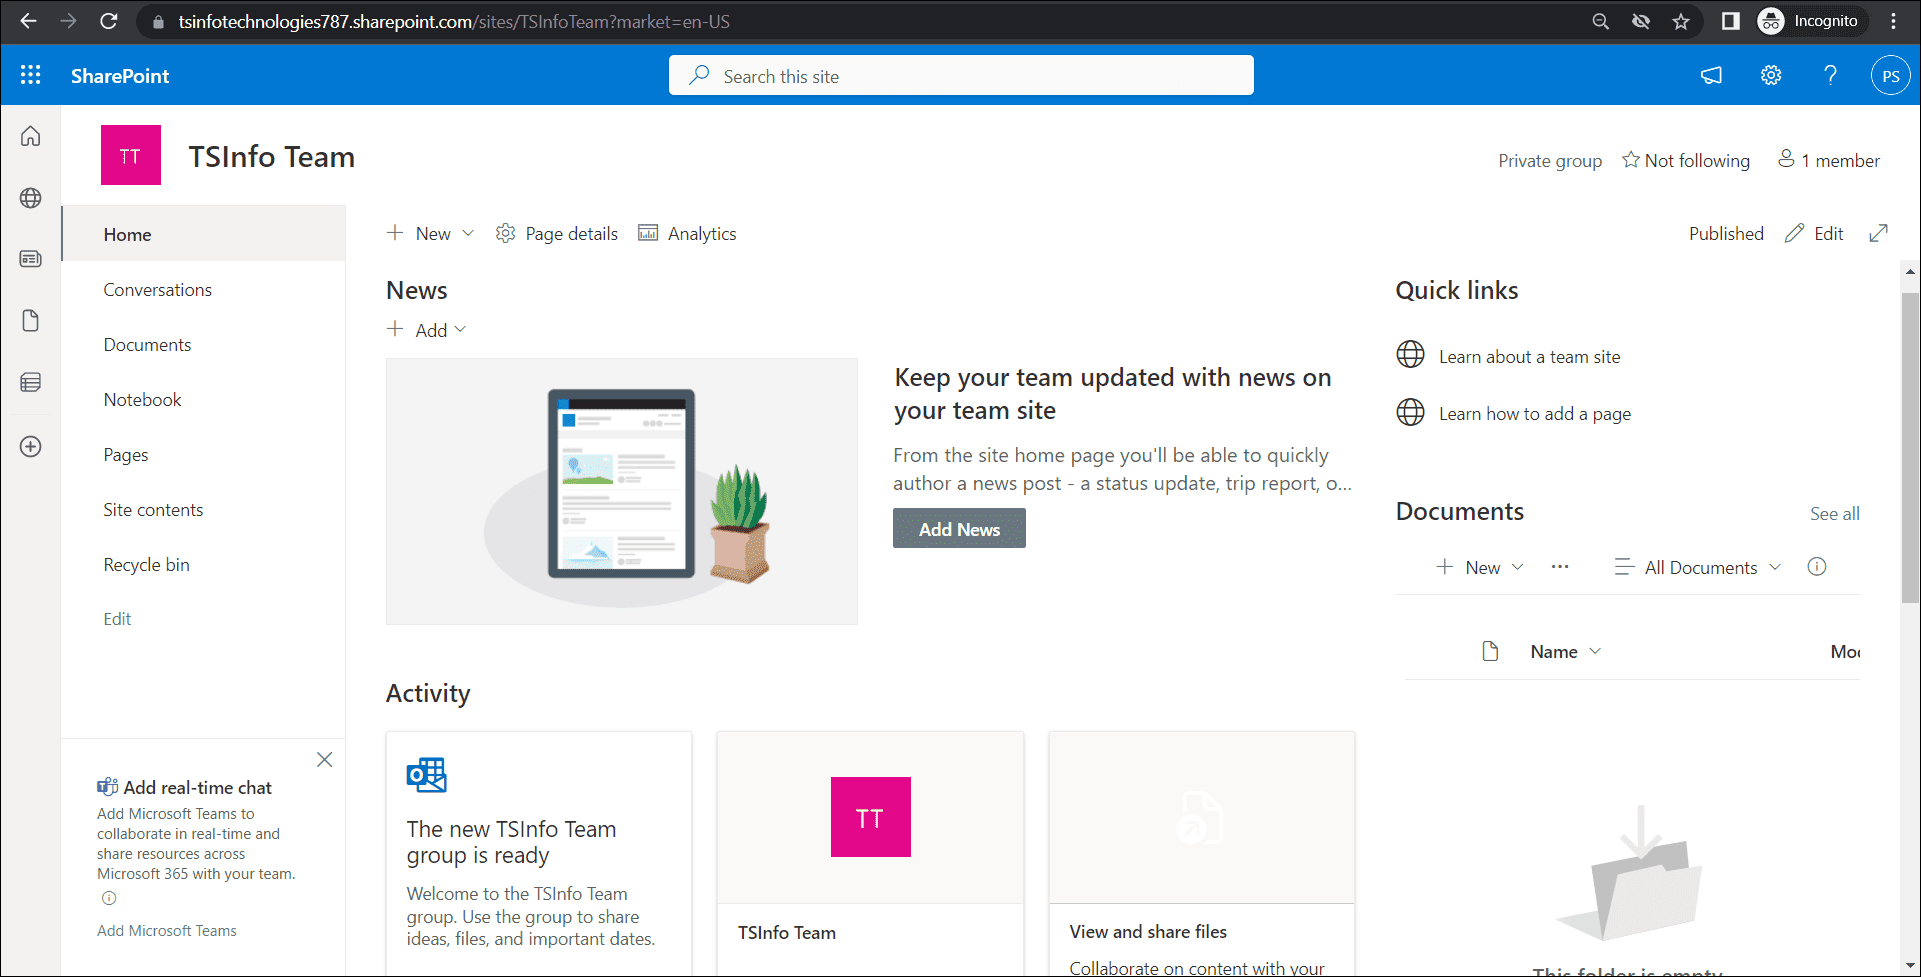The width and height of the screenshot is (1921, 977).
Task: Click inside the 'Search this site' field
Action: tap(960, 75)
